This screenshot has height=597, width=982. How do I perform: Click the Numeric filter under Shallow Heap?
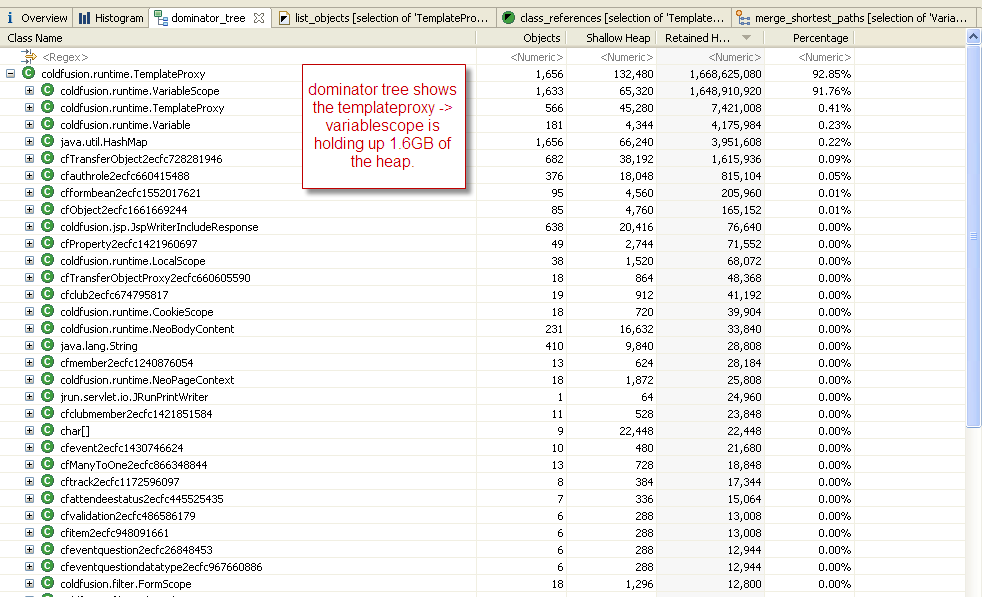626,57
